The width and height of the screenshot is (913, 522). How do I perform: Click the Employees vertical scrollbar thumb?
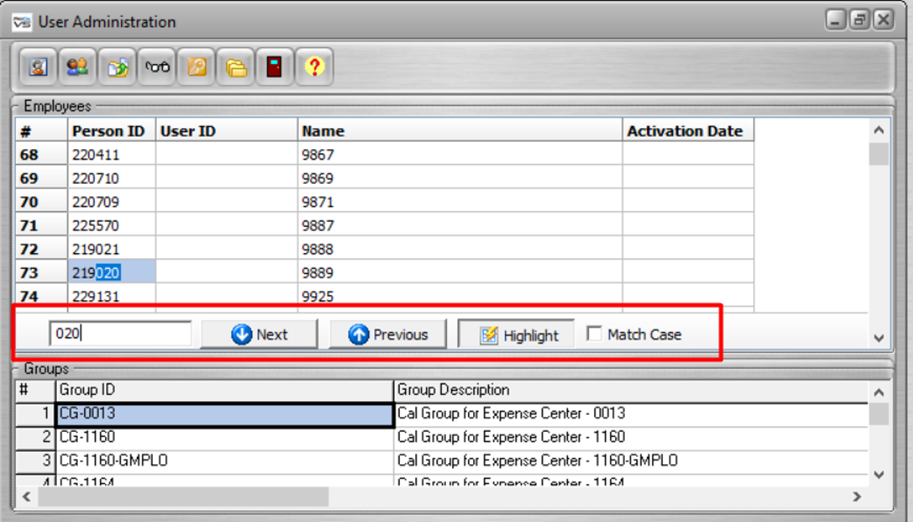[879, 154]
